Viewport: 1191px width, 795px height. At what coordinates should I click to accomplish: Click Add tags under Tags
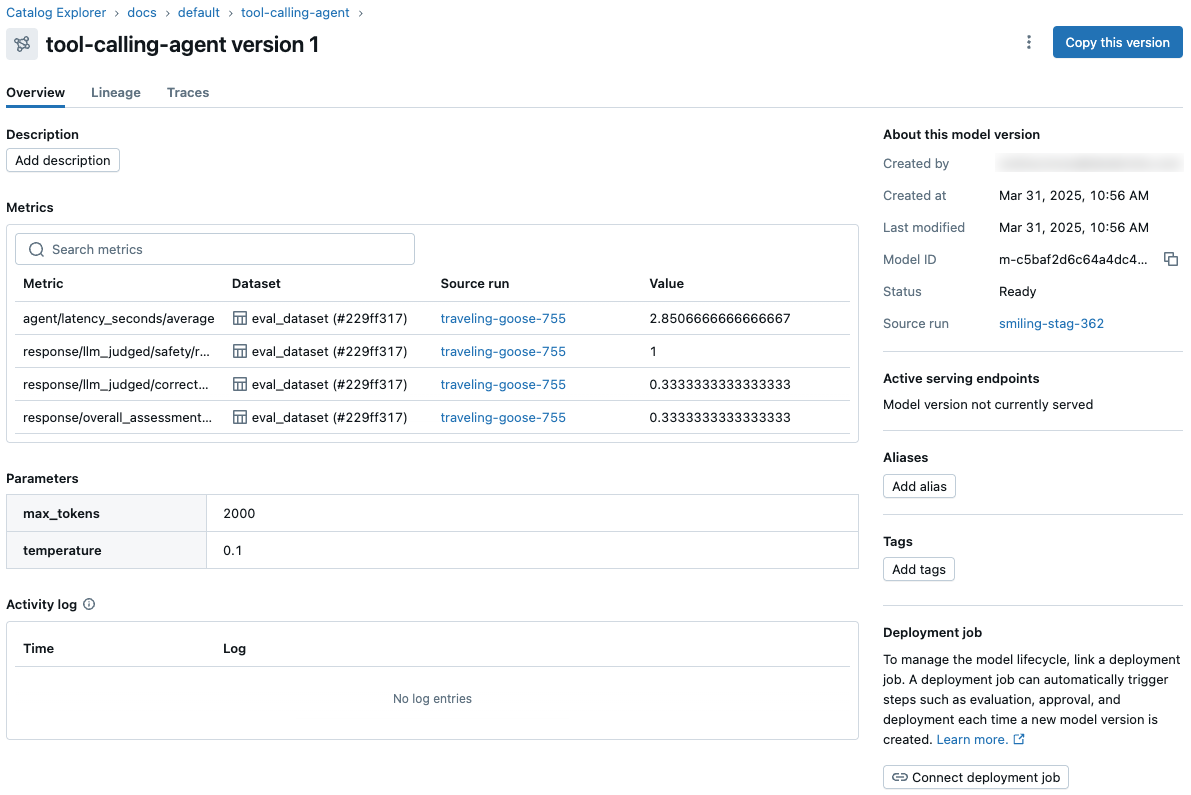click(x=918, y=569)
